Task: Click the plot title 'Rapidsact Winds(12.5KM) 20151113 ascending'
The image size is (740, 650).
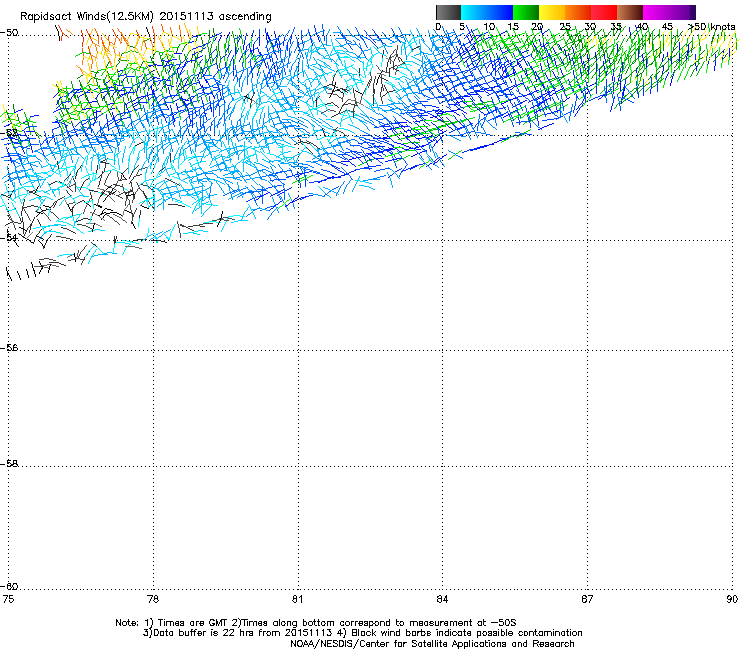Action: [146, 17]
